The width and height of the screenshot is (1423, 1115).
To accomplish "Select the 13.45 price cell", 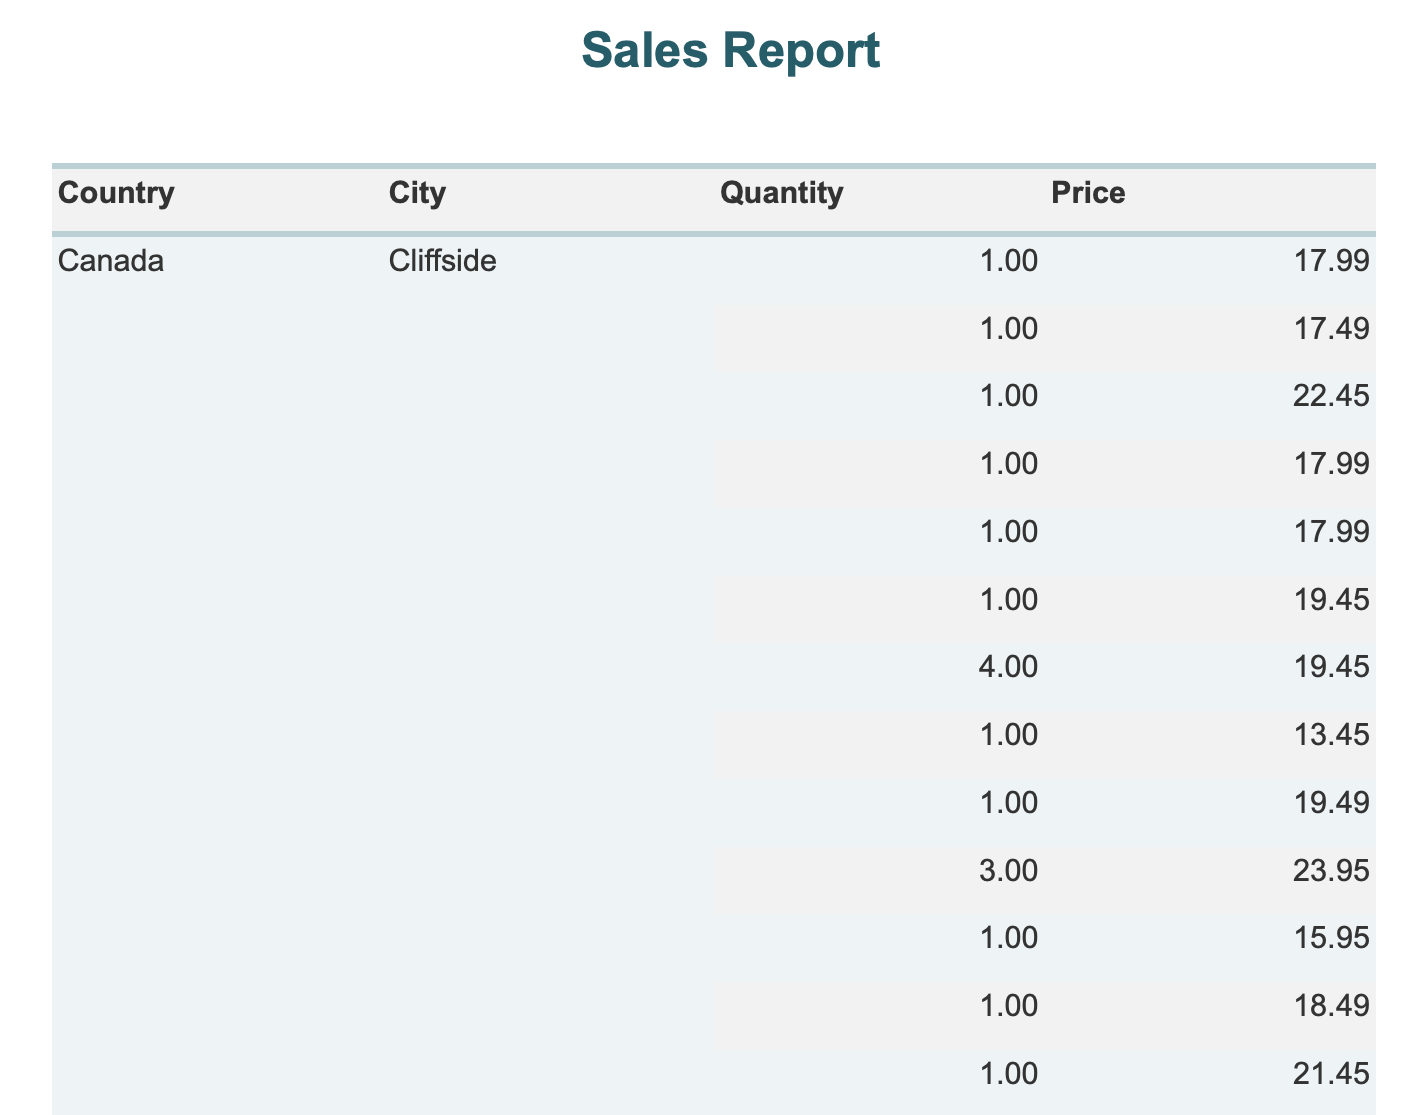I will pyautogui.click(x=1331, y=735).
